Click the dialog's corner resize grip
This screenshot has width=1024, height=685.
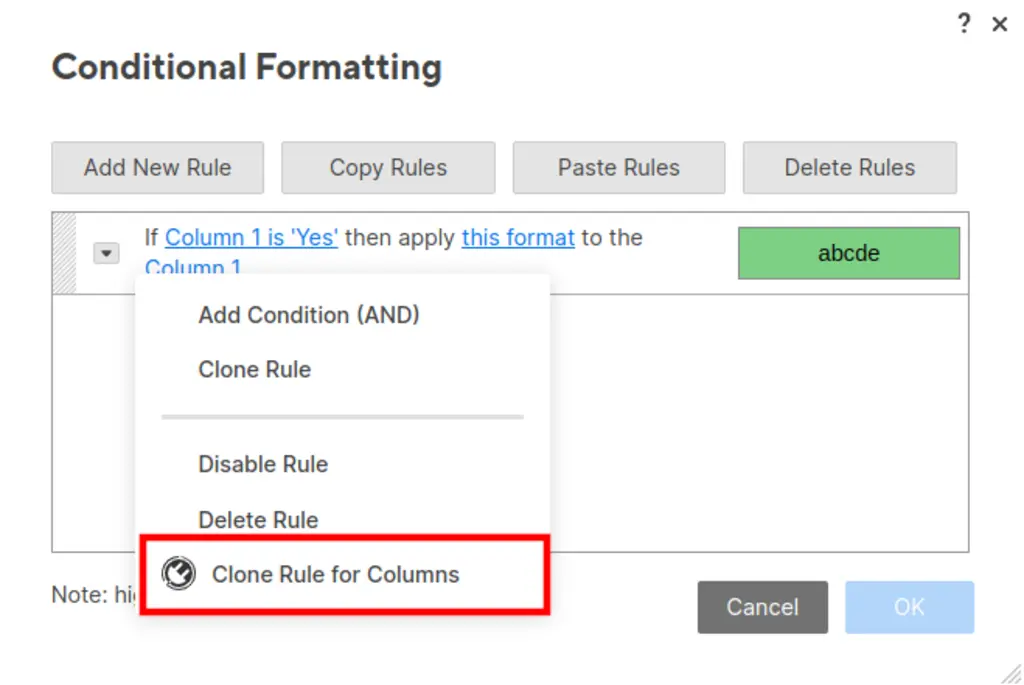[x=1011, y=674]
